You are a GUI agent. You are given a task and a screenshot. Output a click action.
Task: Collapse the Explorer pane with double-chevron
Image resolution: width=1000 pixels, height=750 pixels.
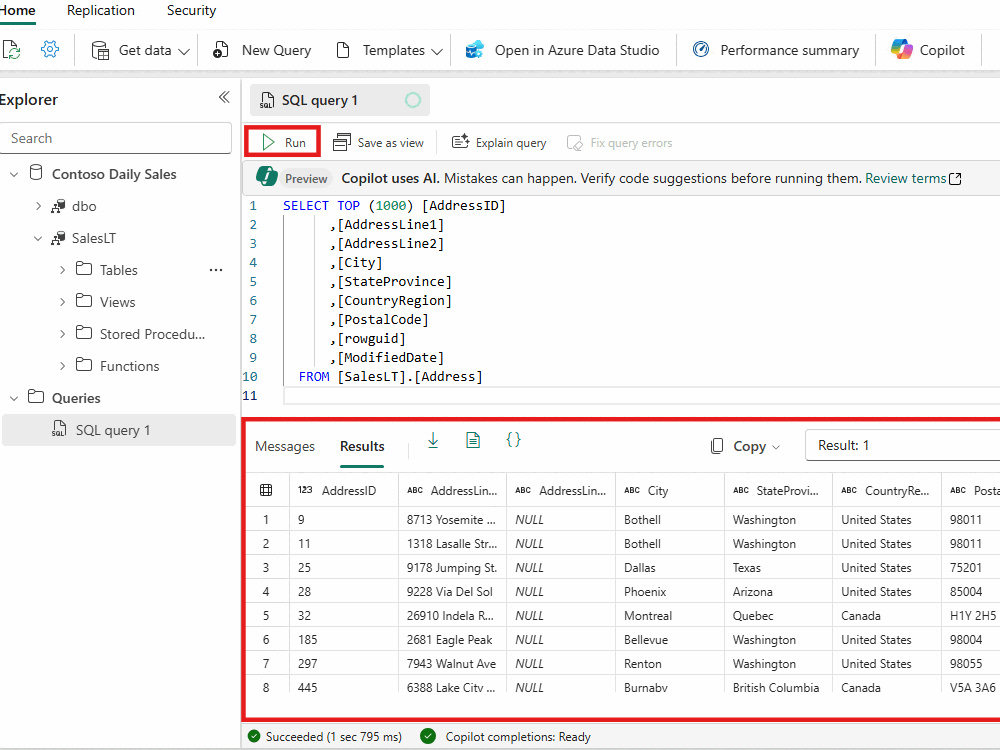224,97
